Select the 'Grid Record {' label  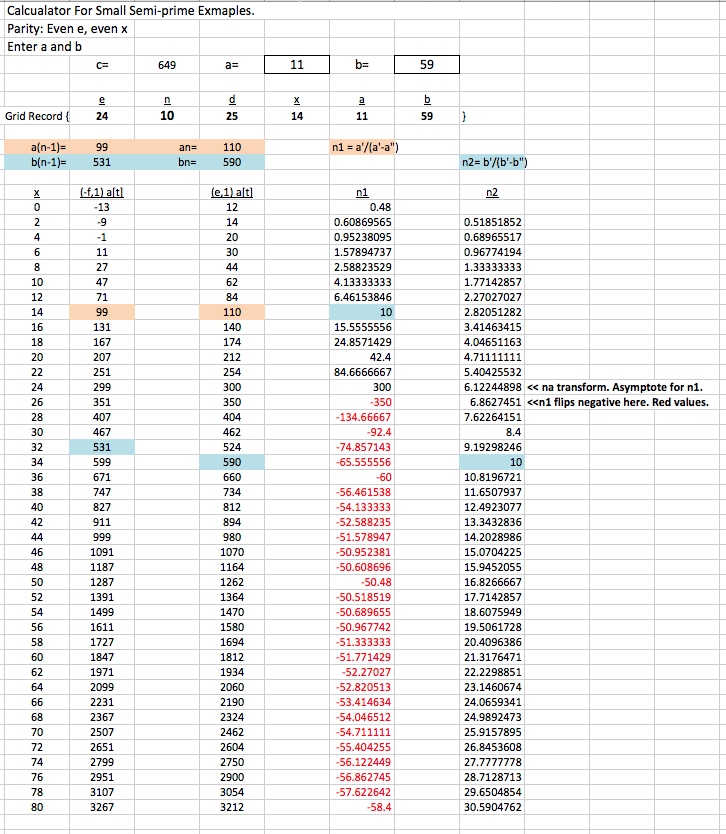click(37, 116)
